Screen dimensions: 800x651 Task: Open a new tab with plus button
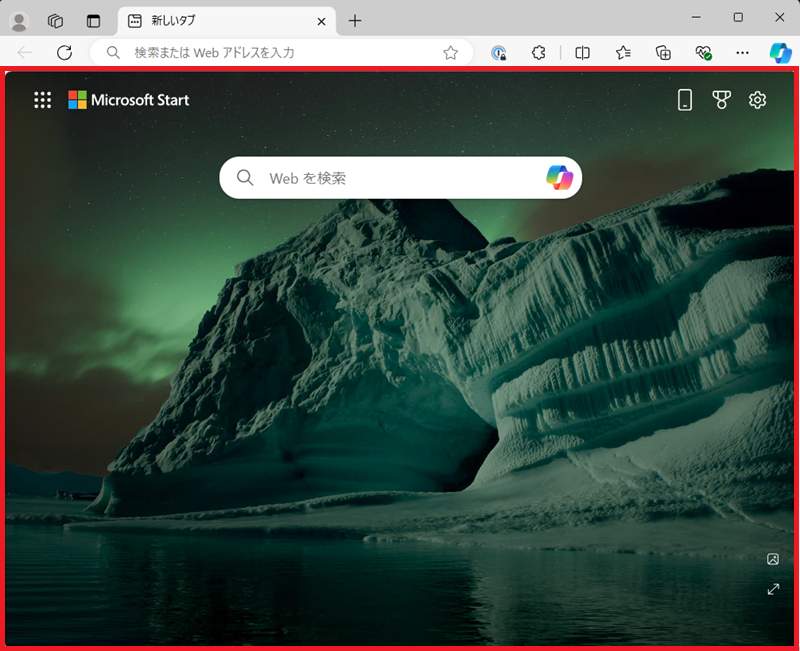pyautogui.click(x=355, y=21)
